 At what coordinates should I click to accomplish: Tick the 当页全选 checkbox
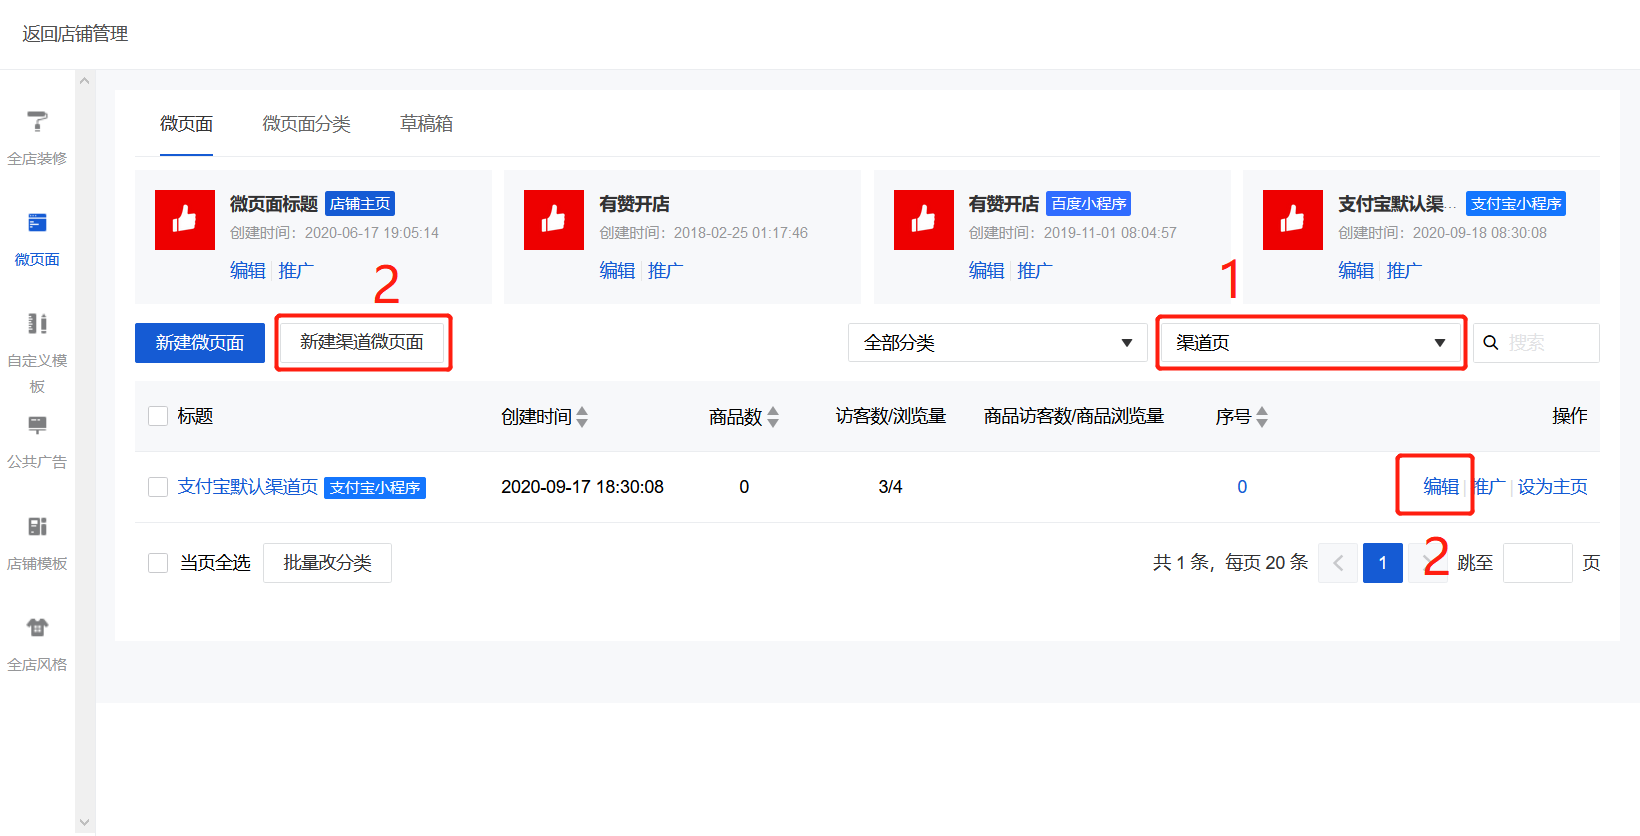tap(158, 563)
